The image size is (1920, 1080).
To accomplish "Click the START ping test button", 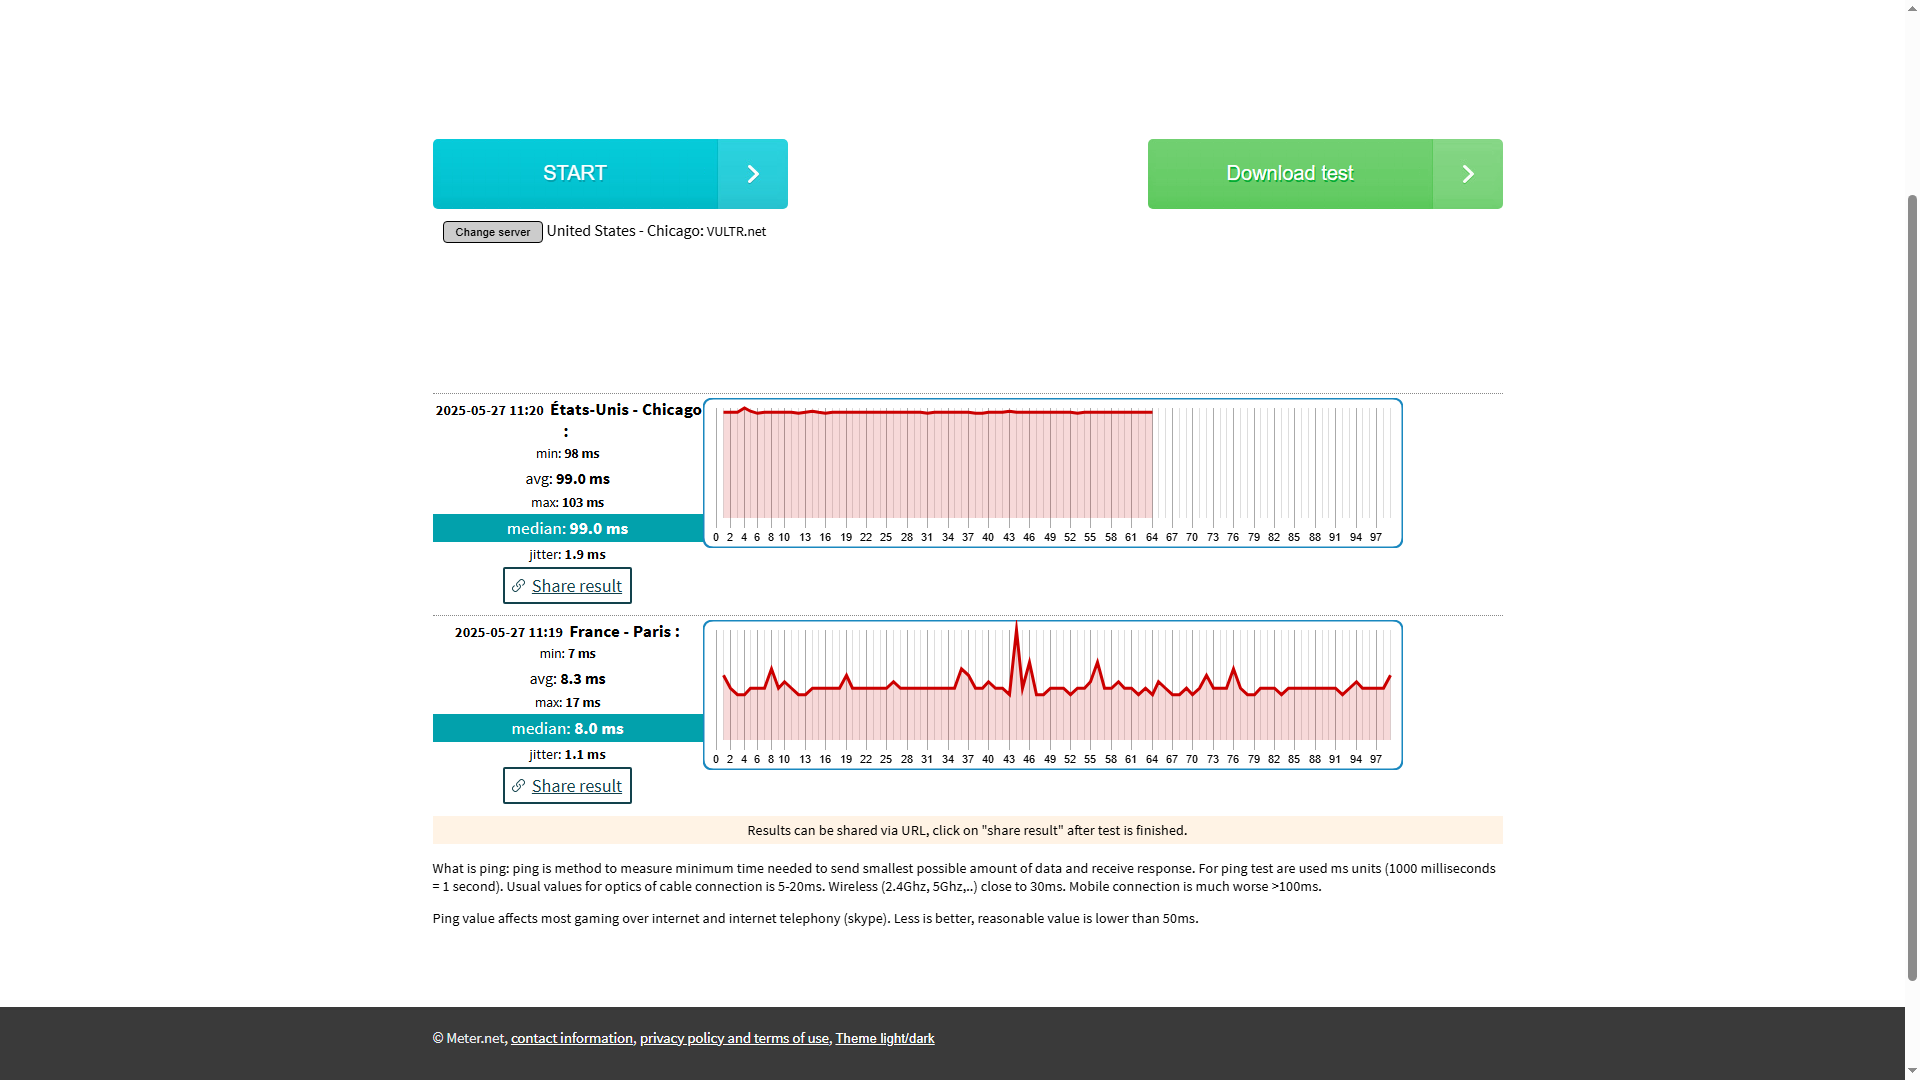I will click(x=575, y=174).
